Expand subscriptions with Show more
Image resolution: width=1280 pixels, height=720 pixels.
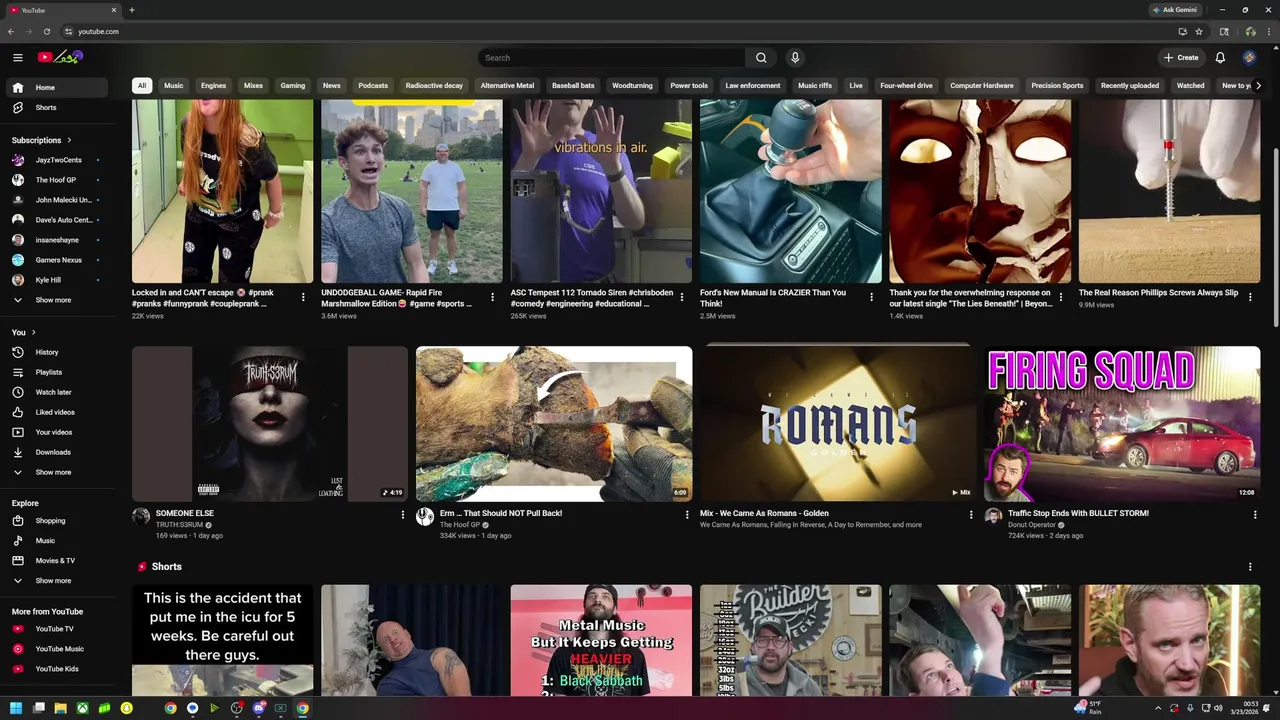(x=53, y=300)
